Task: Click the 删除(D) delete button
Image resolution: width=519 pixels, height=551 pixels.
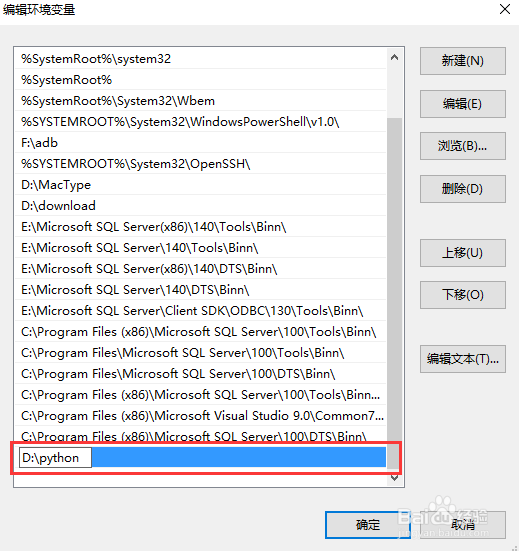Action: tap(463, 189)
